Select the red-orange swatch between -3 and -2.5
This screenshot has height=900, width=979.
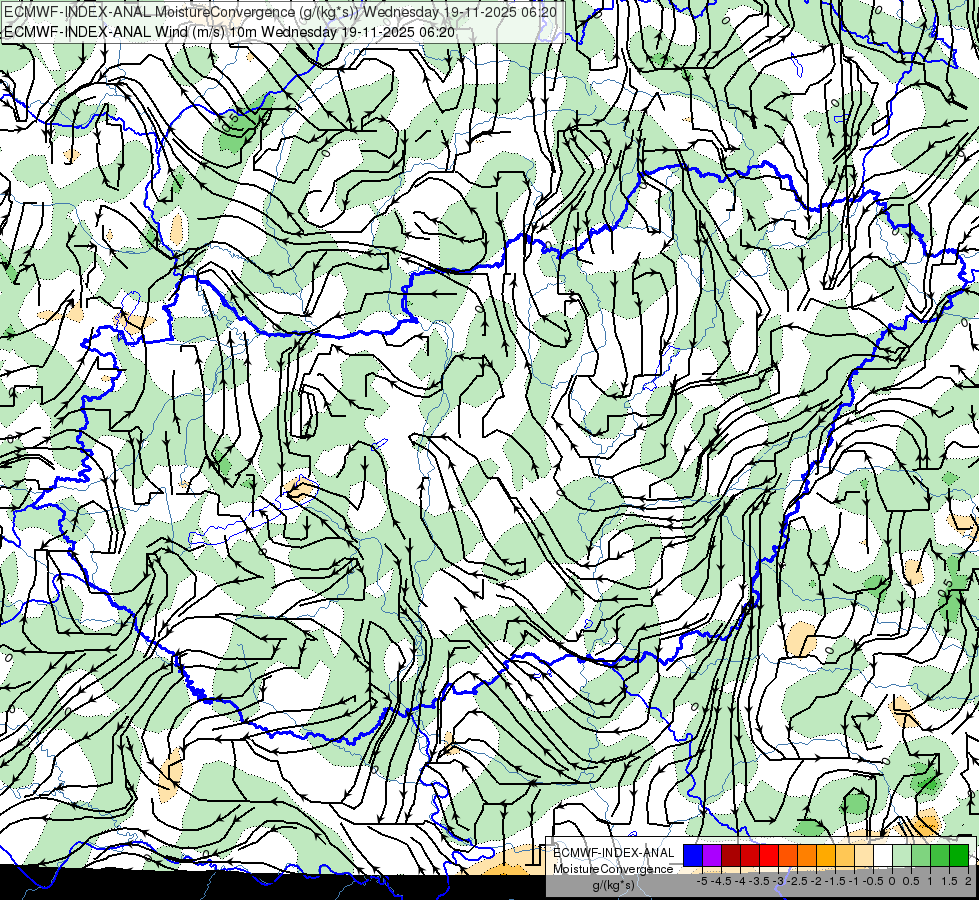[x=788, y=855]
